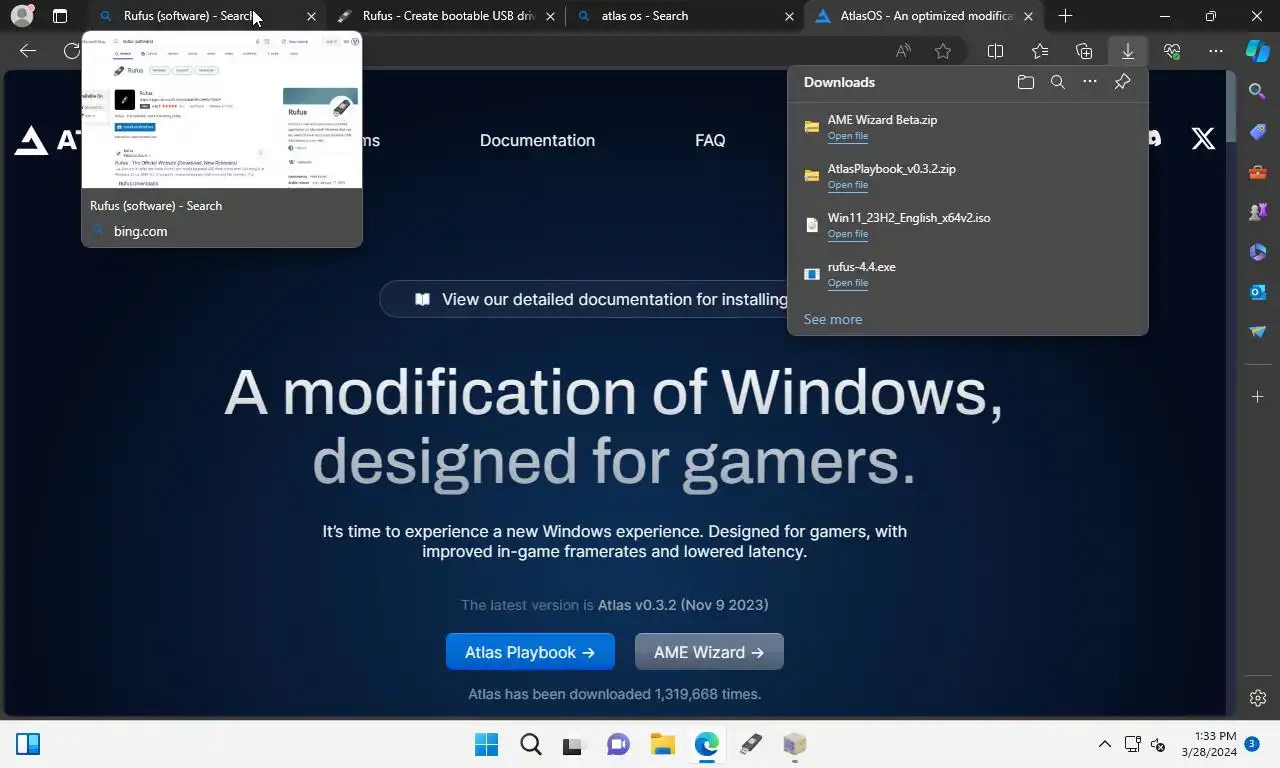Open sidebar Tools briefcase icon
This screenshot has width=1280, height=768.
1258,172
